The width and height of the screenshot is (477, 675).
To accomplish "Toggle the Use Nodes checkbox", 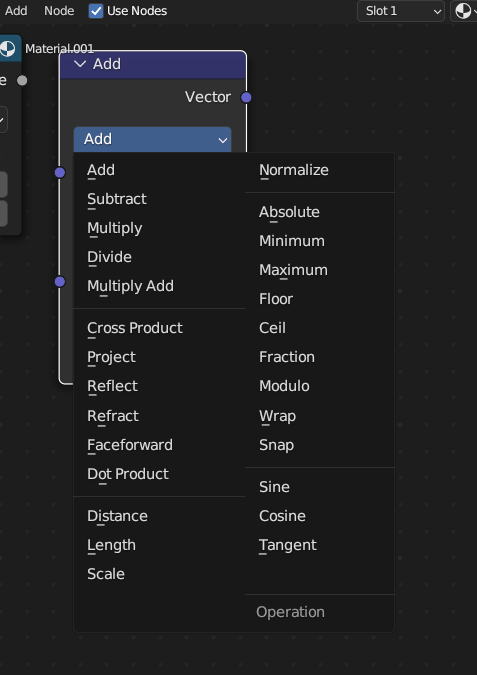I will point(96,11).
